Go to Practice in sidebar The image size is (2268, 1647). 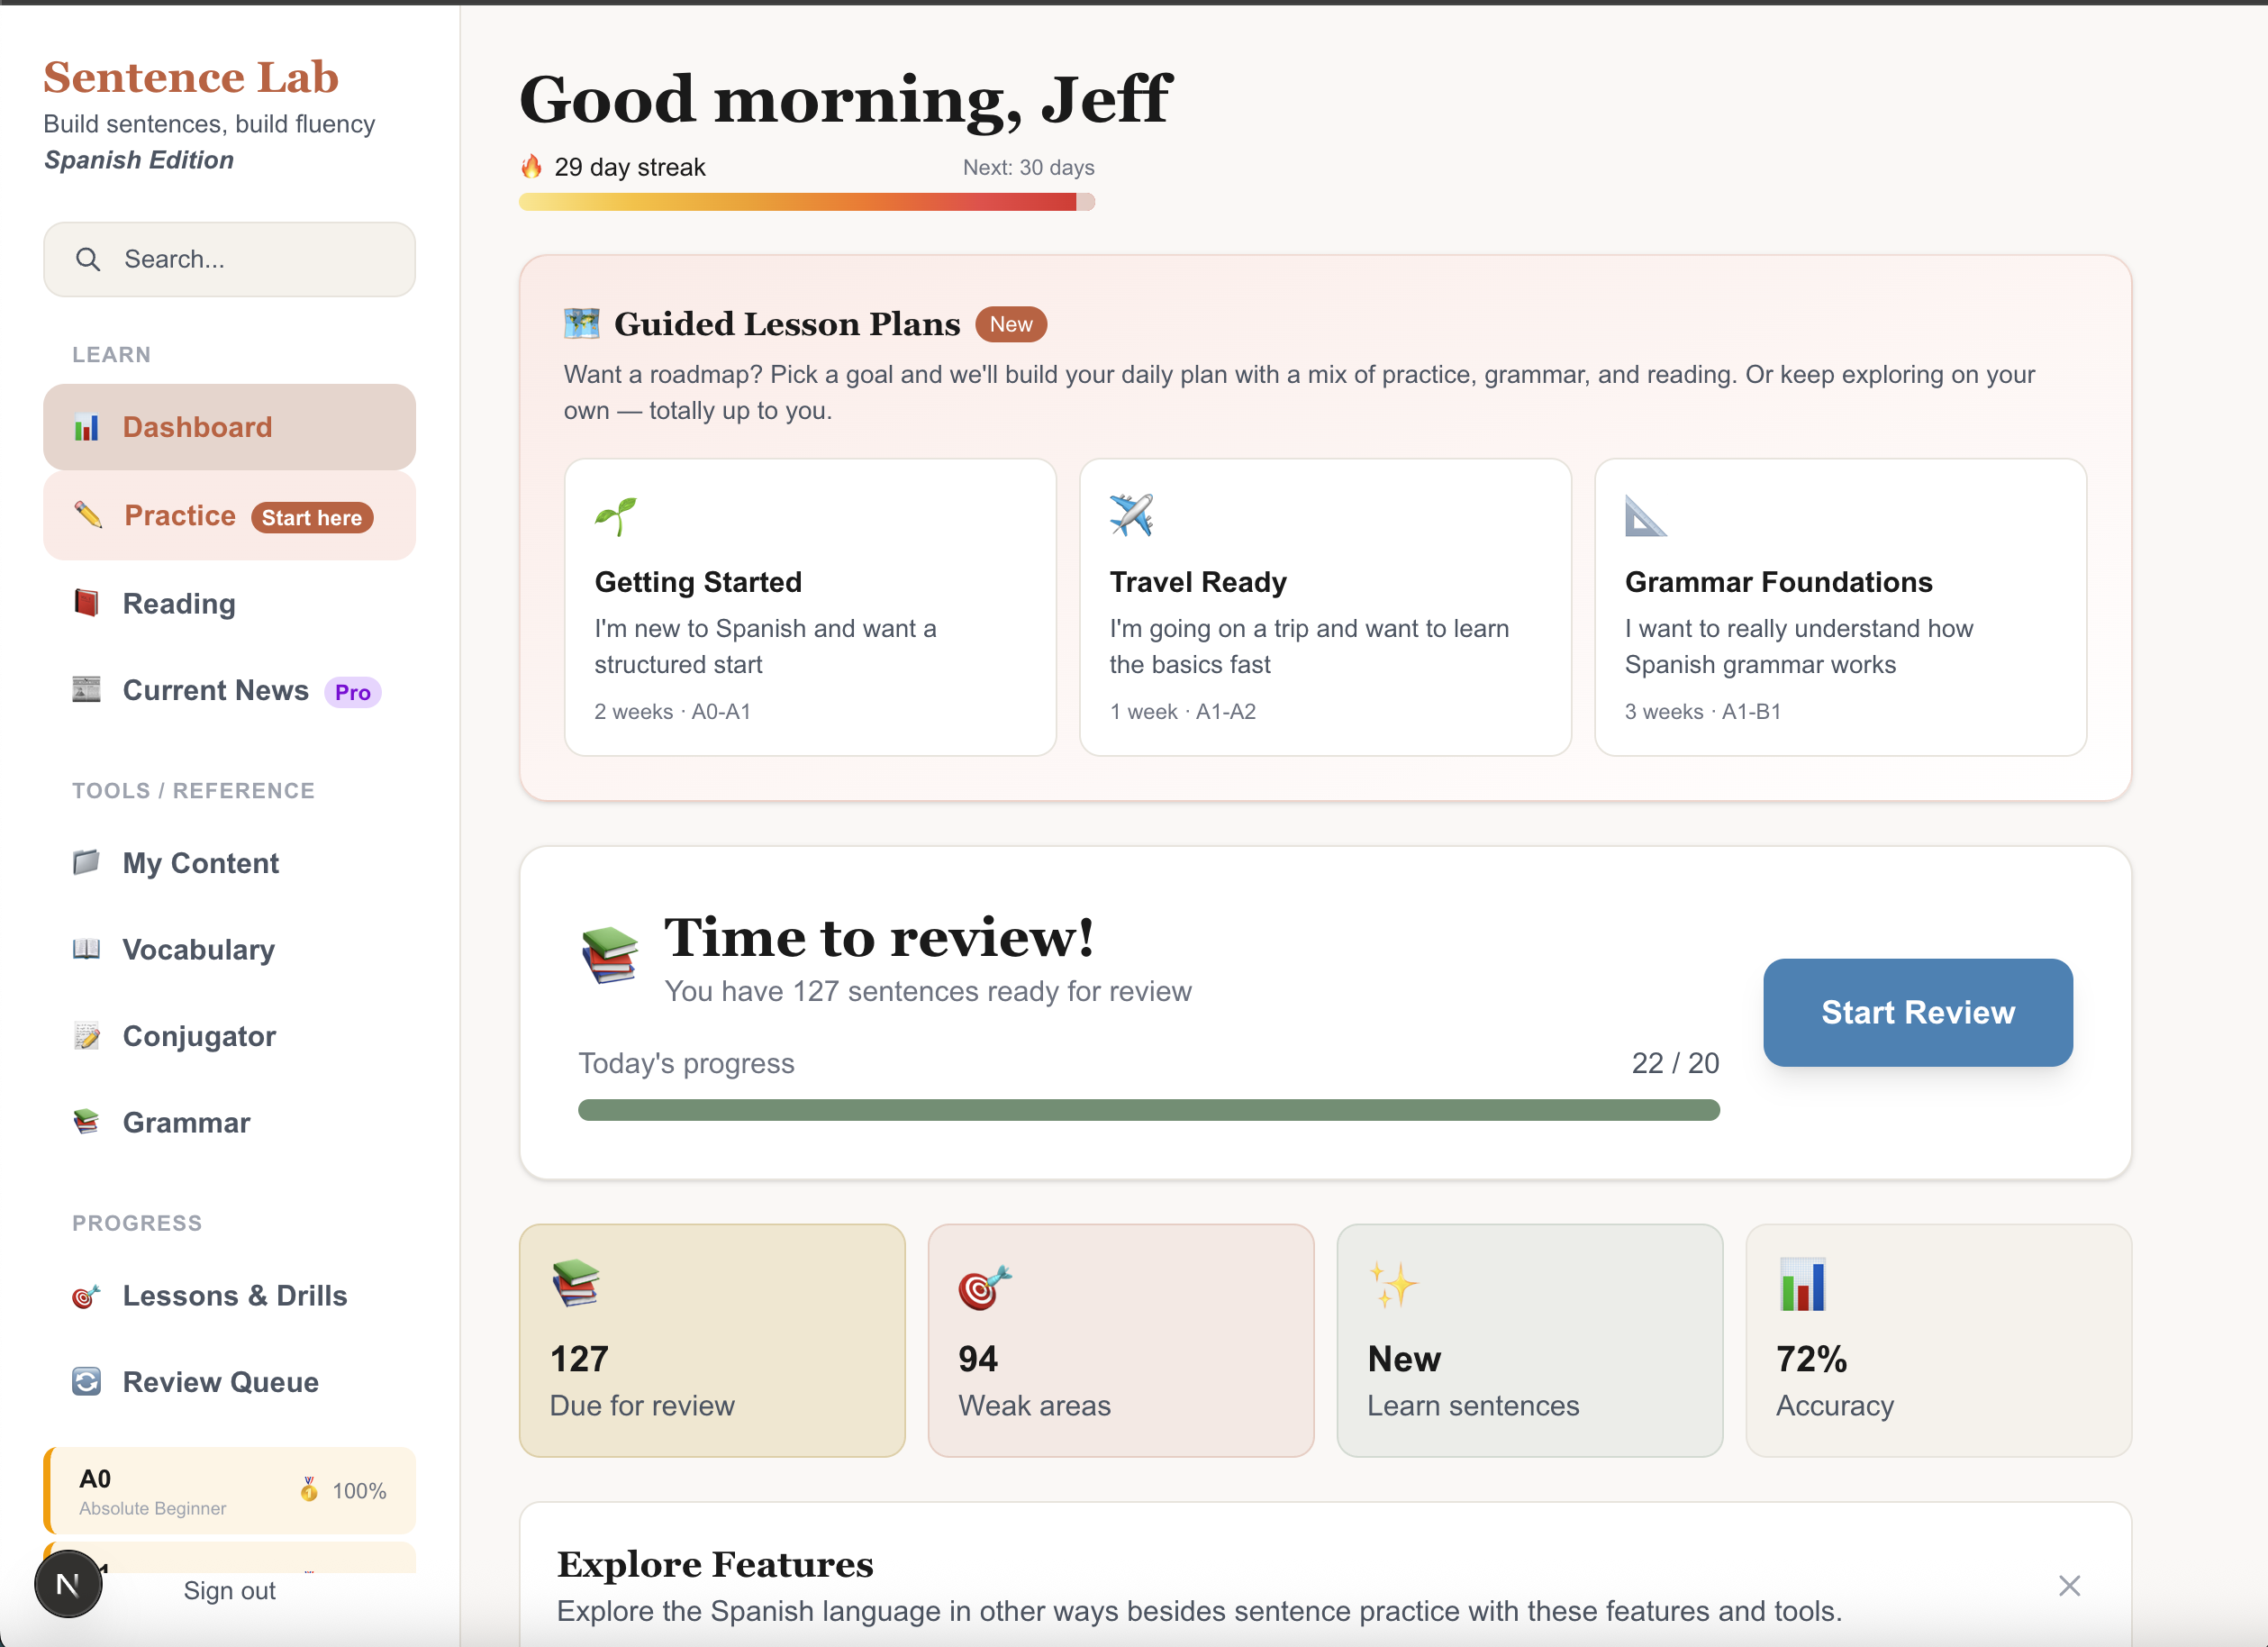229,515
